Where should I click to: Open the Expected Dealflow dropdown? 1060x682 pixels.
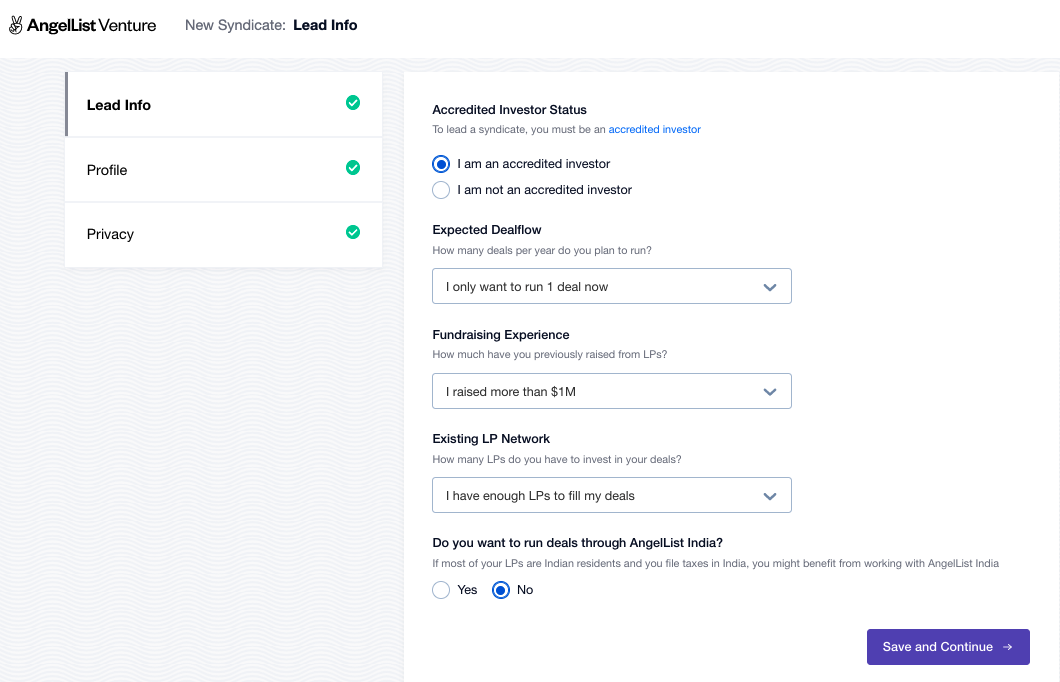[x=612, y=287]
